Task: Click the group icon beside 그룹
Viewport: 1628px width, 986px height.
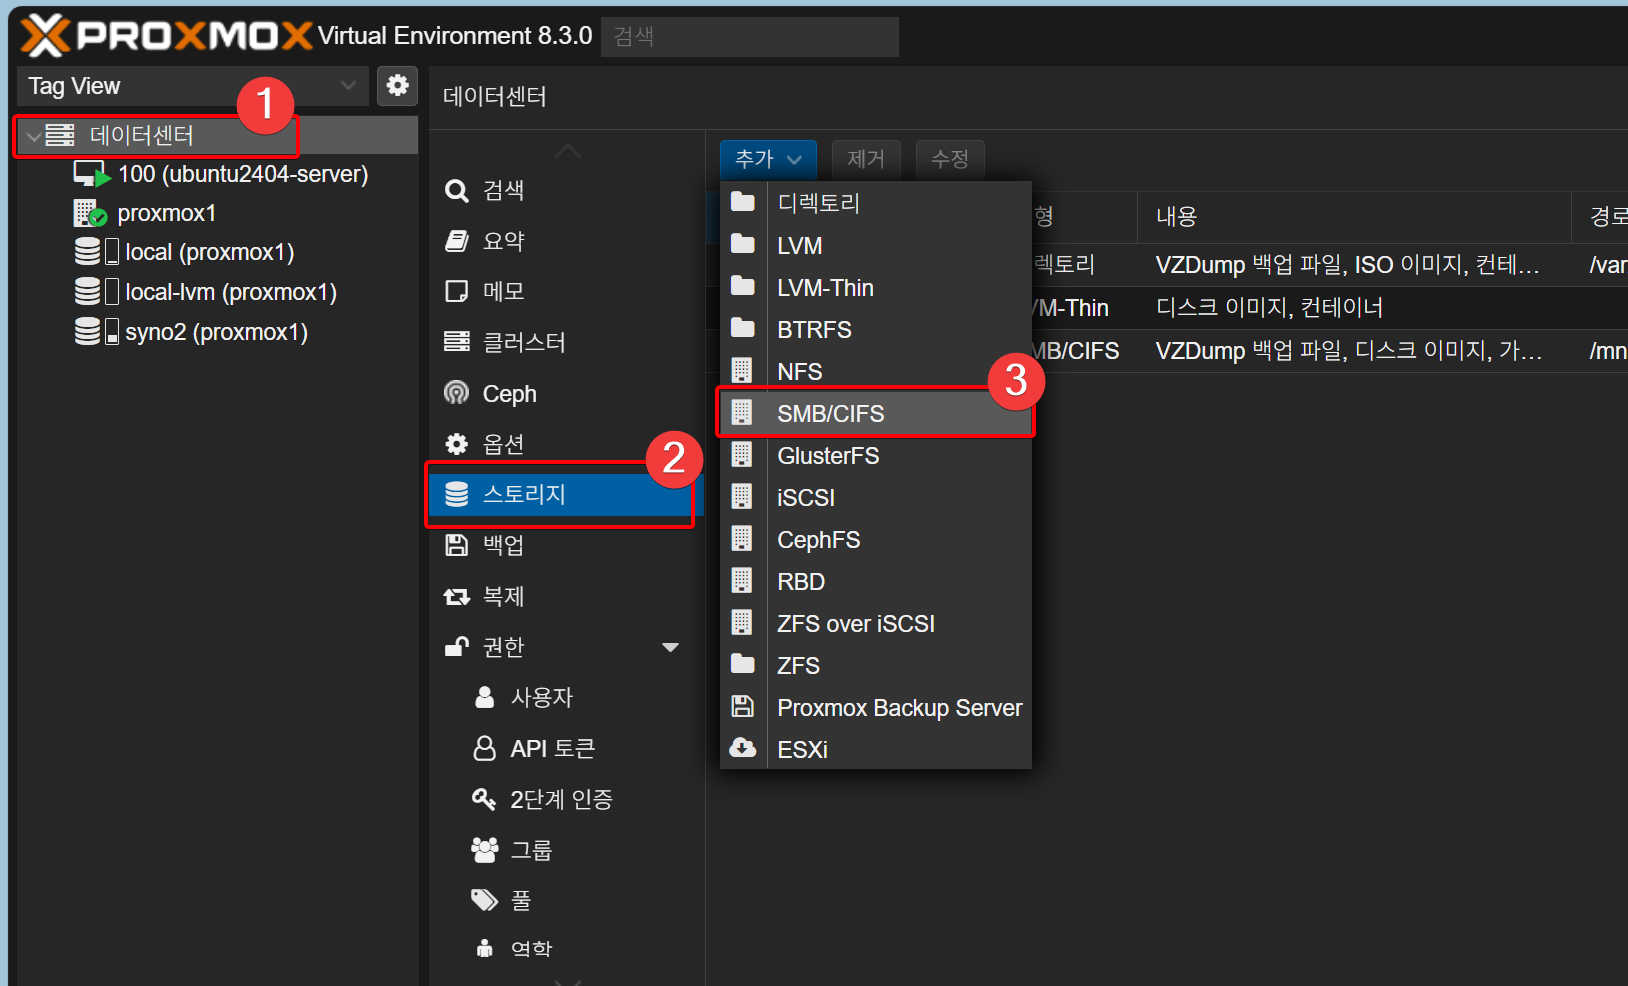Action: 485,850
